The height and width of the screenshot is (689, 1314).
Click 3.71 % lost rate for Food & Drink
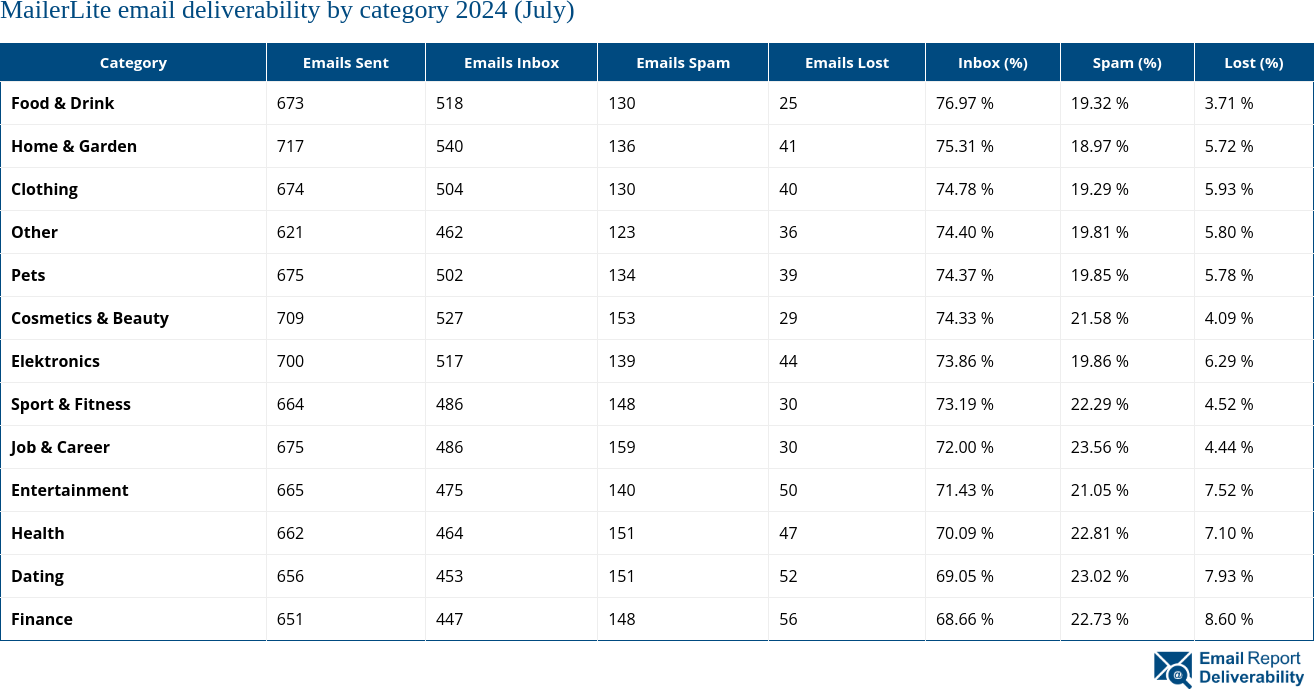(1229, 103)
